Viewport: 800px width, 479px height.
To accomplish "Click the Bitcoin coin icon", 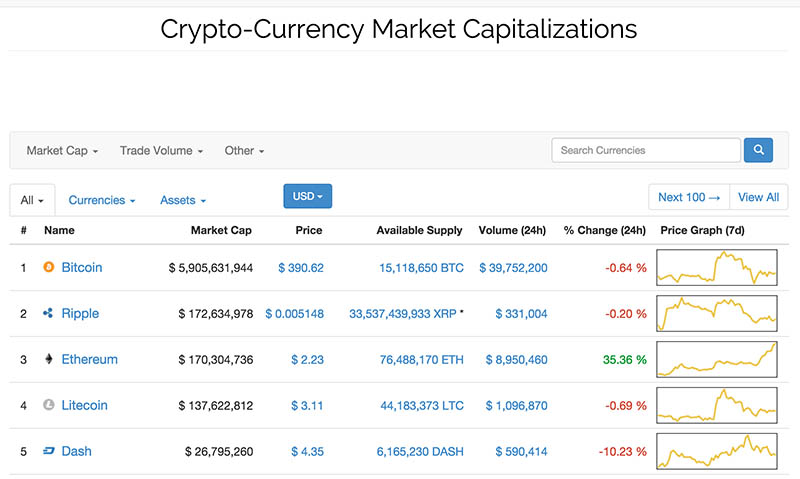I will click(x=48, y=267).
